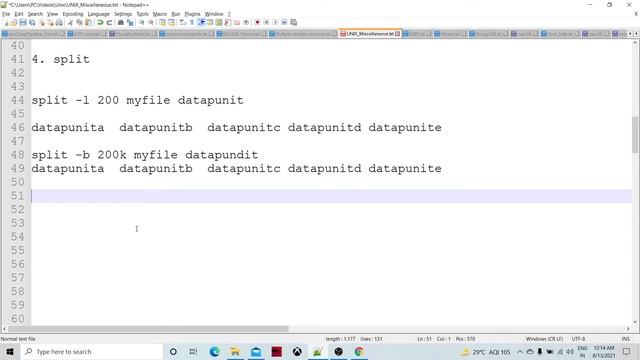Open the Macro menu

(160, 14)
